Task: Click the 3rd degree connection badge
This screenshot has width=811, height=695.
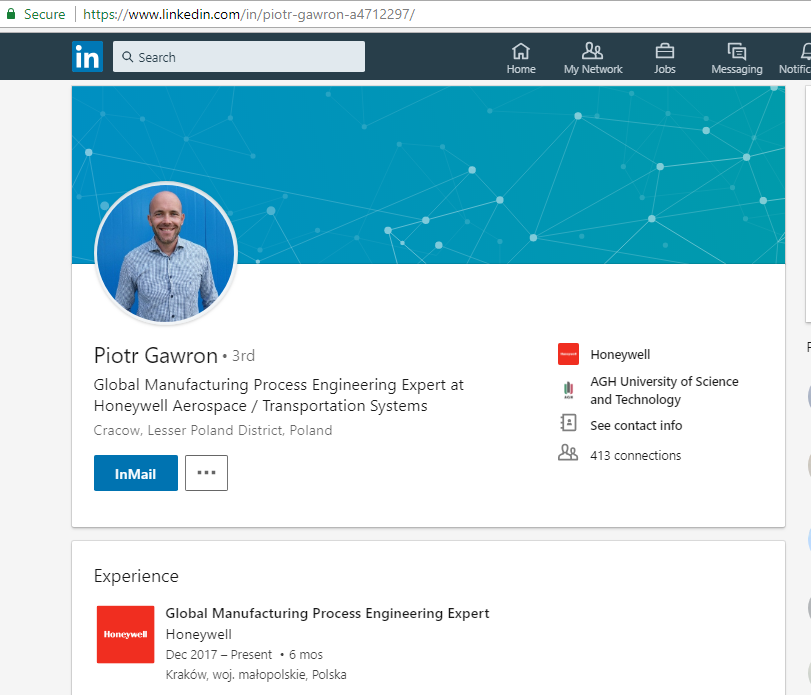Action: 243,356
